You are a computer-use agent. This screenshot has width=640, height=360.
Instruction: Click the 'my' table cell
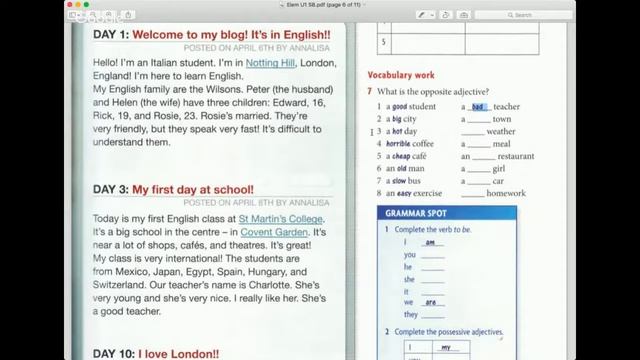point(451,347)
